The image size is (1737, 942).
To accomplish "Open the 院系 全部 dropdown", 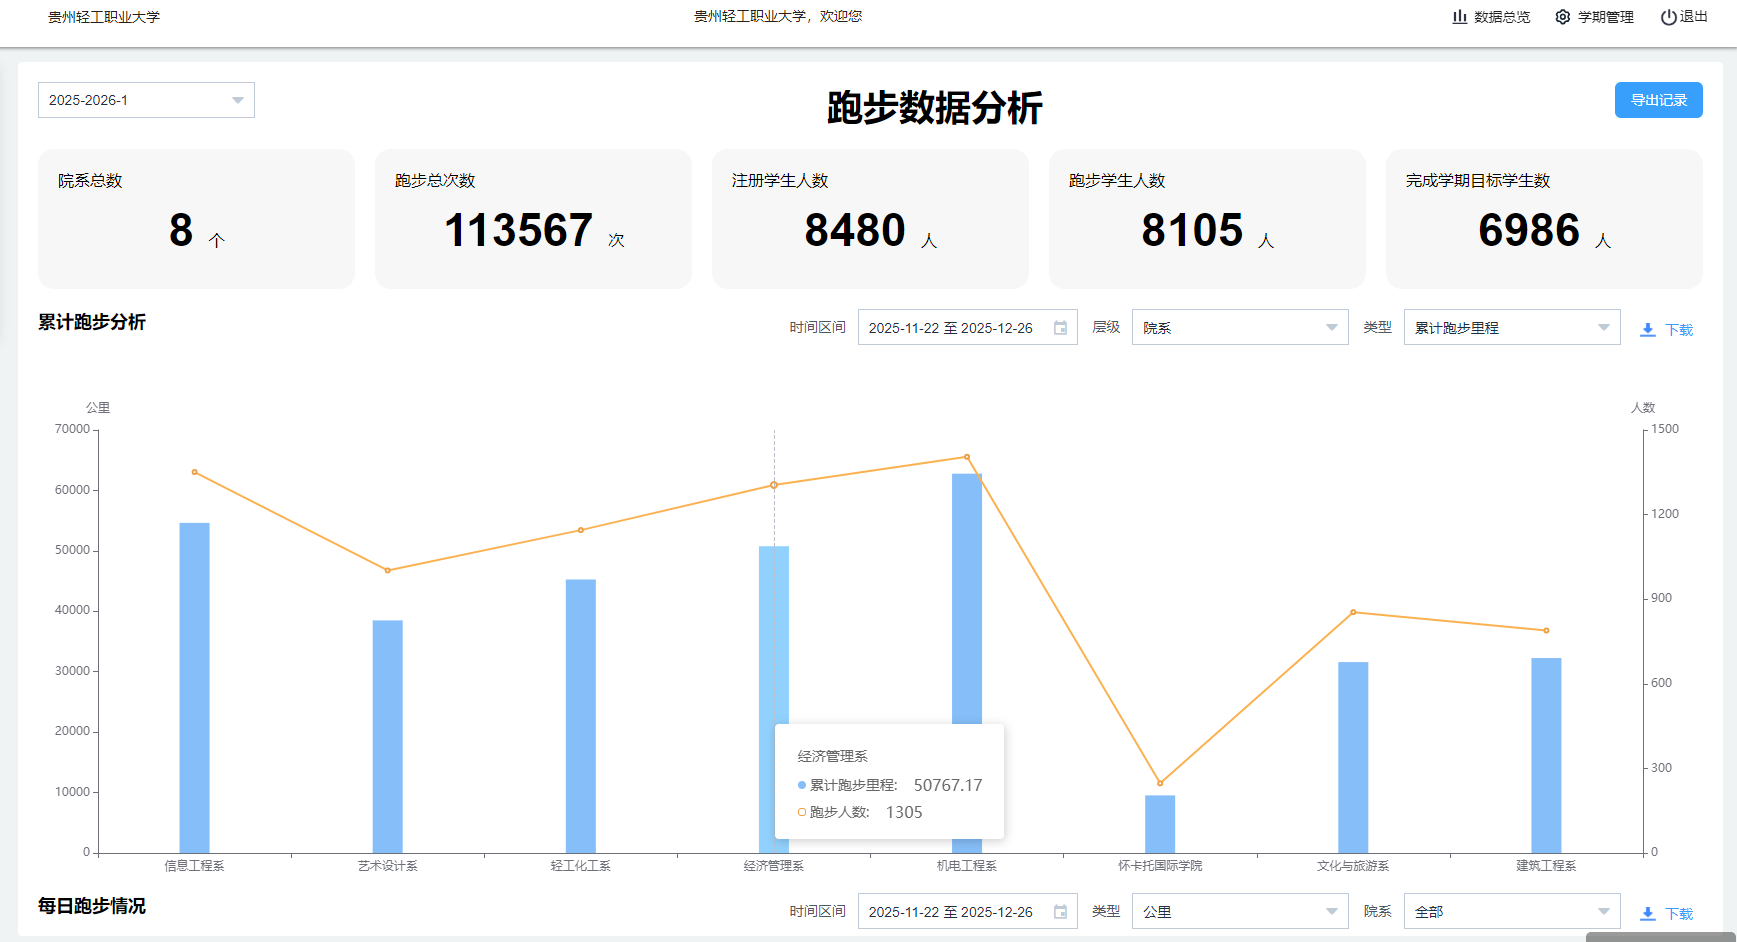I will click(1511, 912).
